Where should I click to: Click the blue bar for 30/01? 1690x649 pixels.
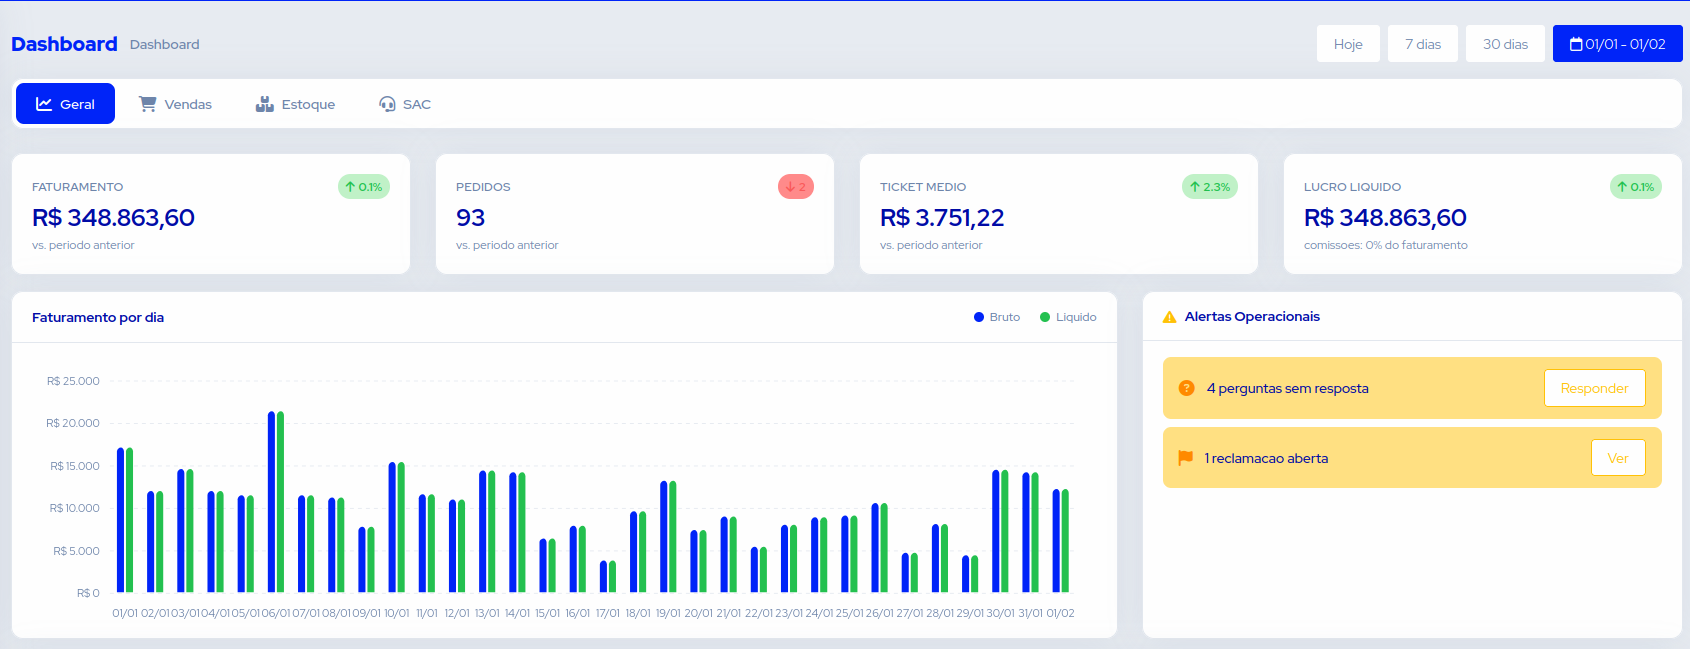(996, 531)
